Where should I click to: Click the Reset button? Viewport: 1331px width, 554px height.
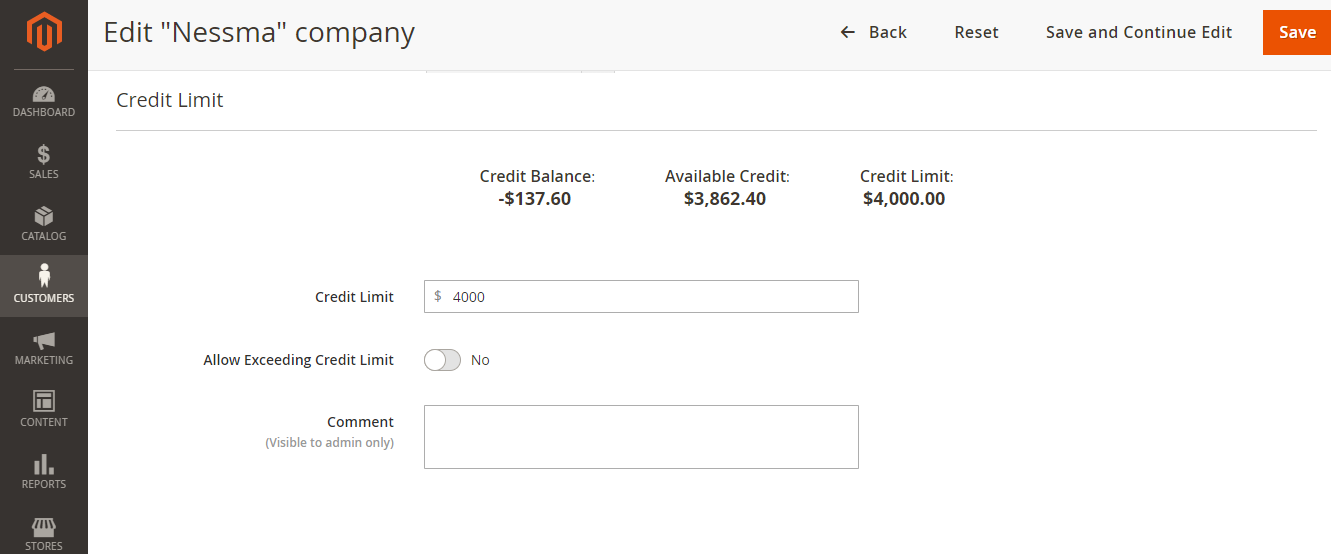tap(976, 32)
